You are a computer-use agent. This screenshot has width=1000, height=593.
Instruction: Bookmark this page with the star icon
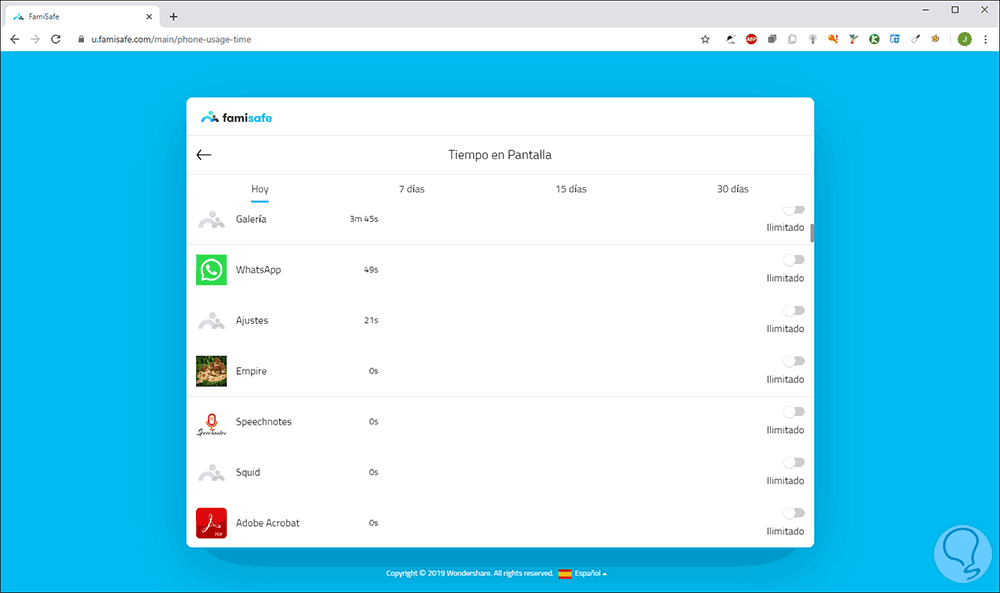point(705,39)
